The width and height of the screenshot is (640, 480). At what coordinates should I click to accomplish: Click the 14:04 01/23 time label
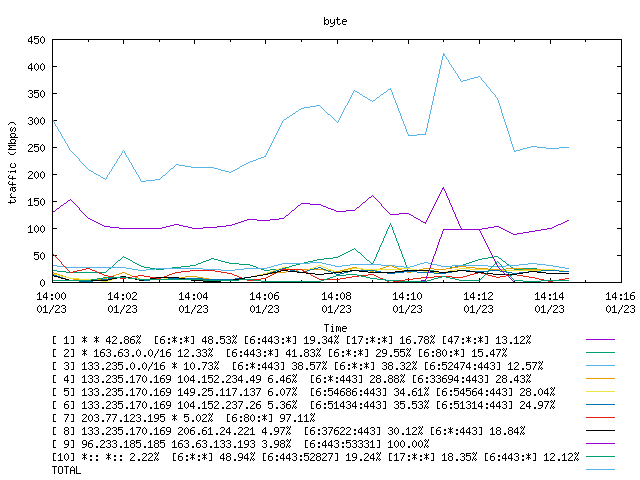pyautogui.click(x=193, y=302)
